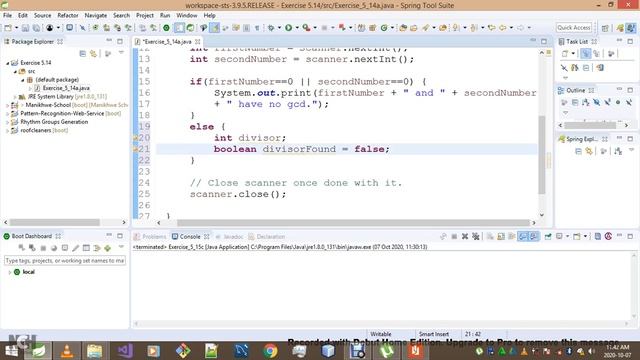
Task: Click the editor horizontal scrollbar thumb
Action: click(353, 223)
